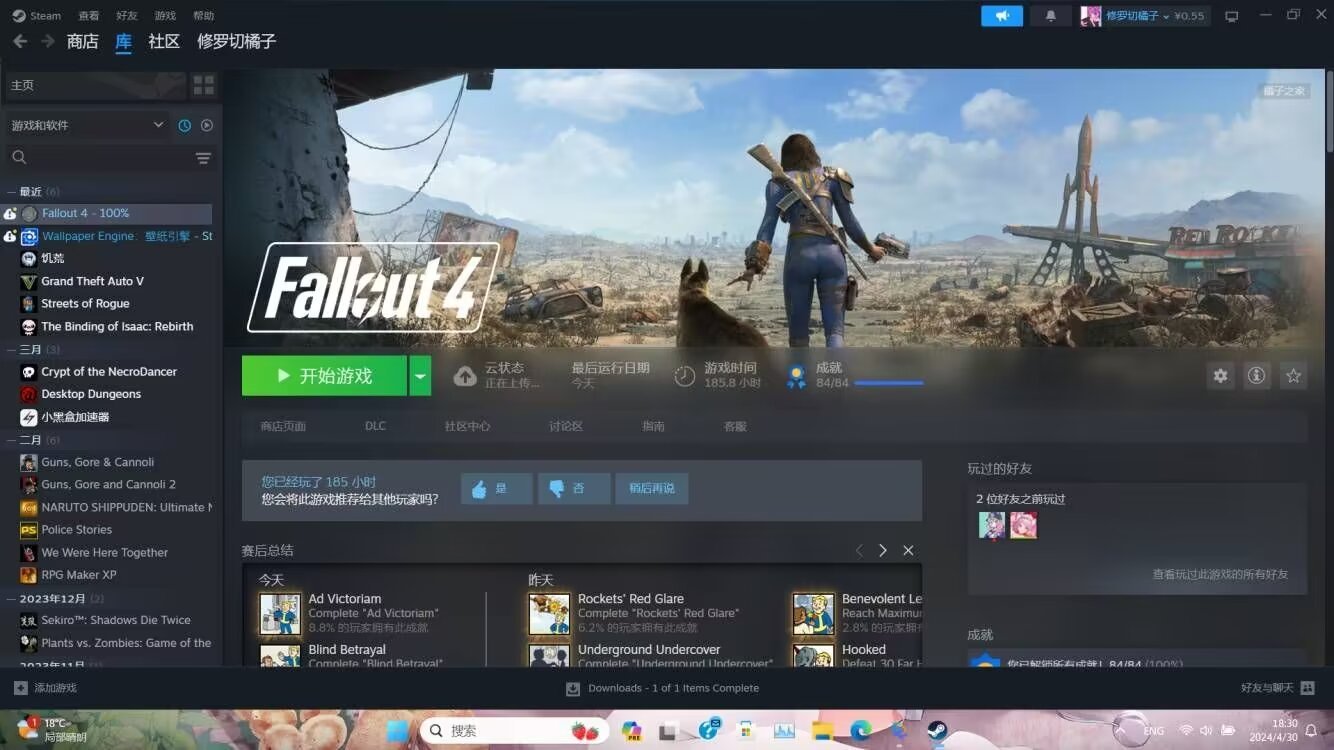Open the Play button dropdown arrow
1334x750 pixels.
click(420, 376)
